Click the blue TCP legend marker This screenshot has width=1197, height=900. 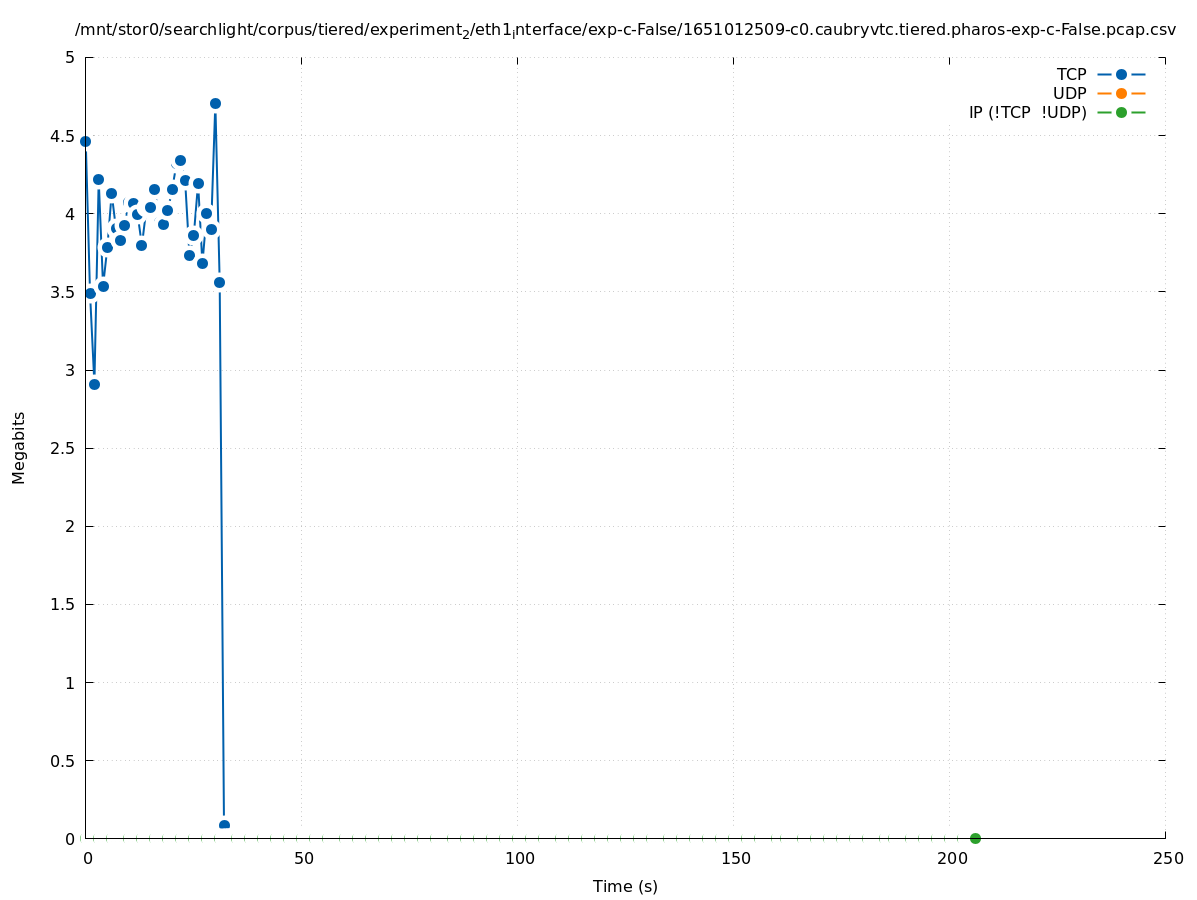tap(1121, 74)
